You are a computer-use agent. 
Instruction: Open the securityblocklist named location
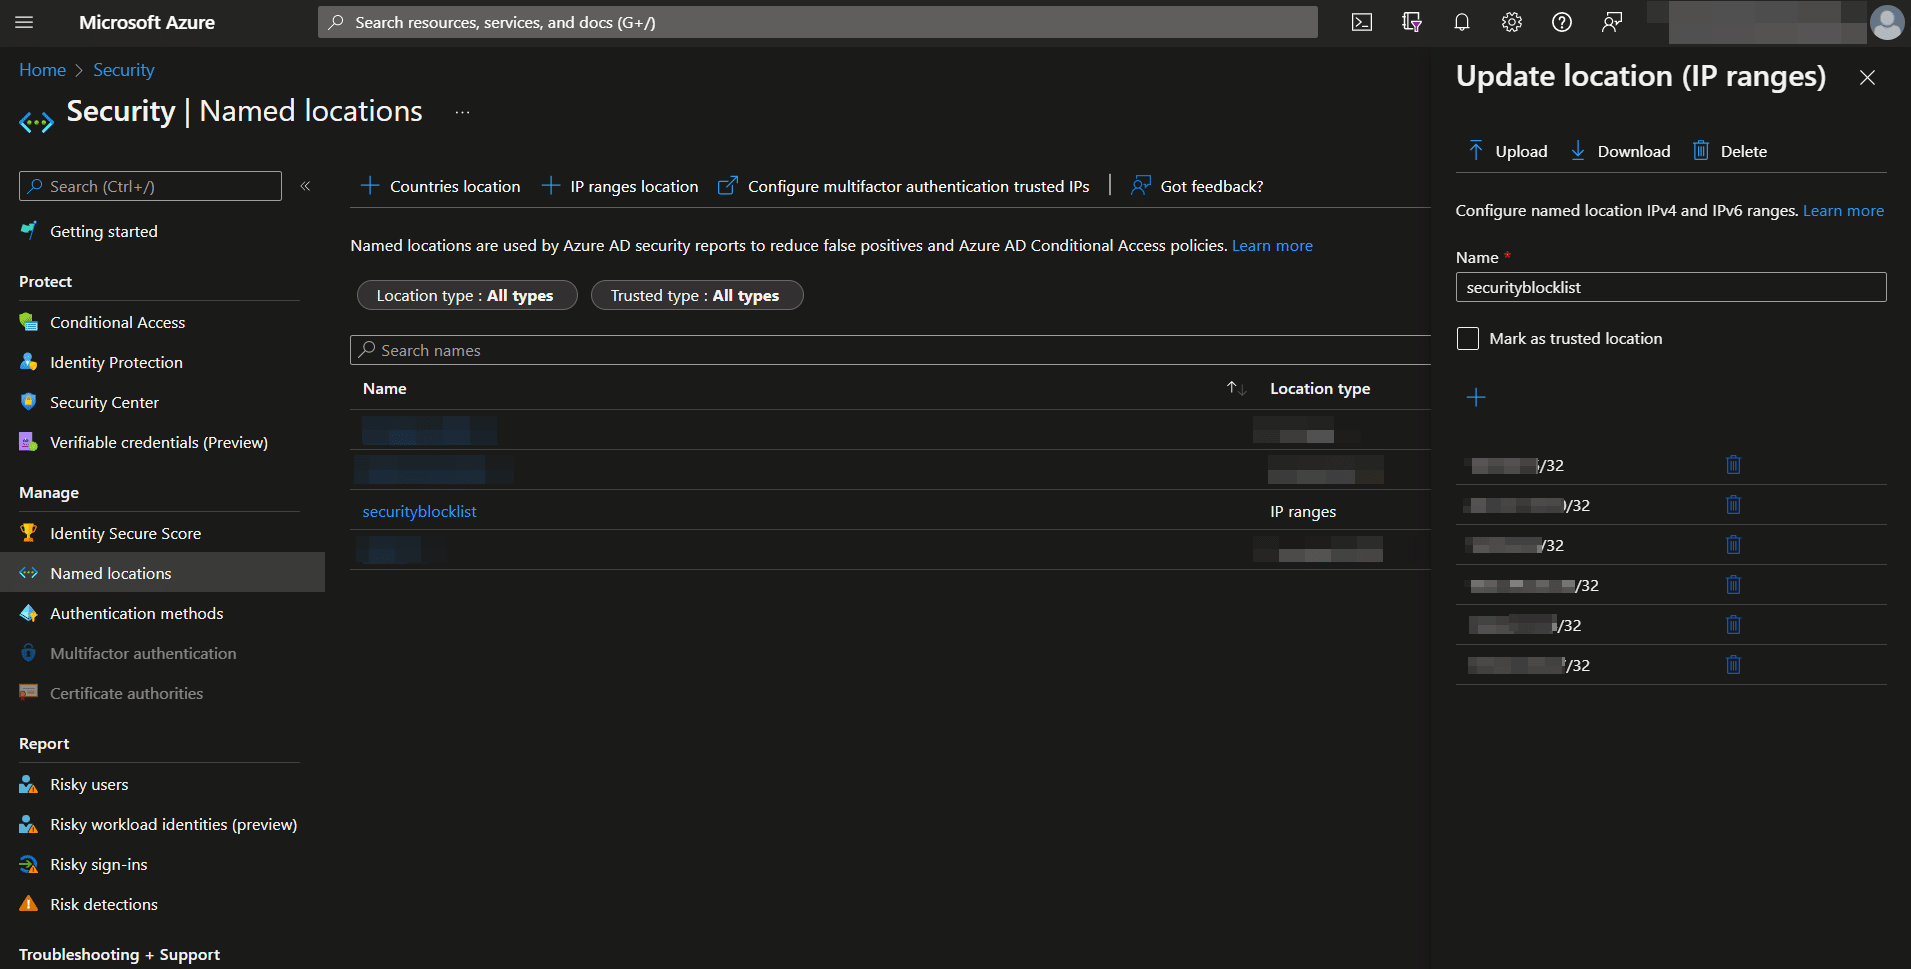(x=419, y=511)
